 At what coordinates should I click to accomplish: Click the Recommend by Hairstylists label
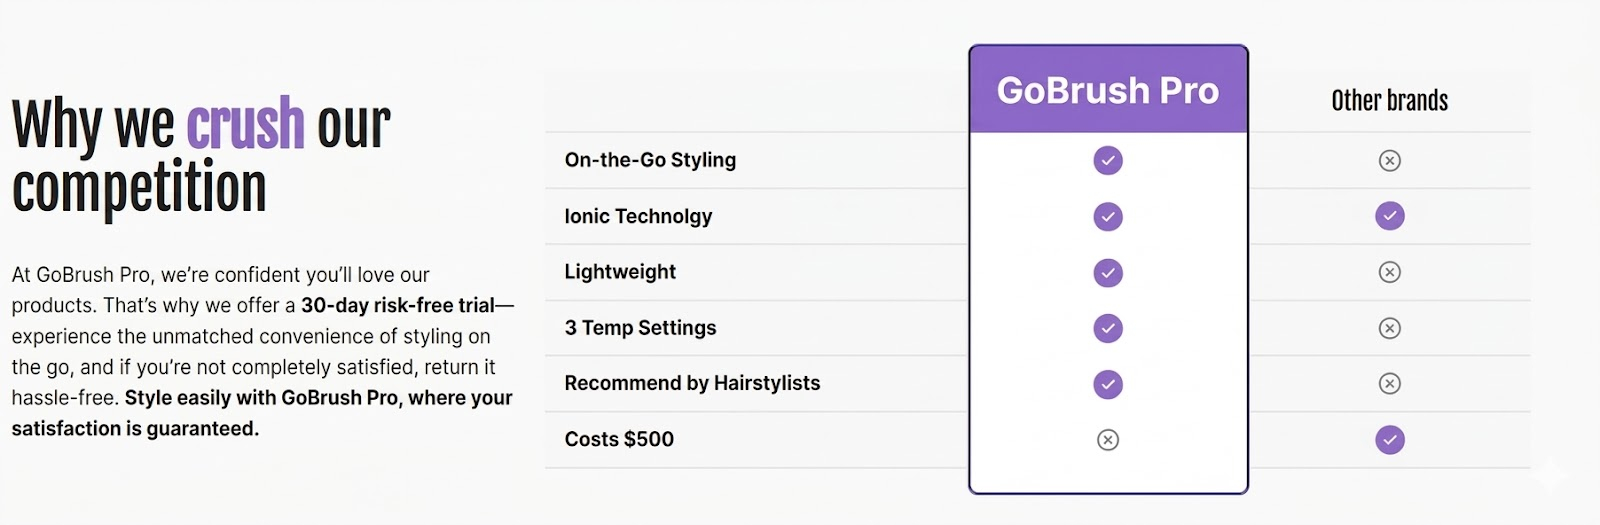692,383
